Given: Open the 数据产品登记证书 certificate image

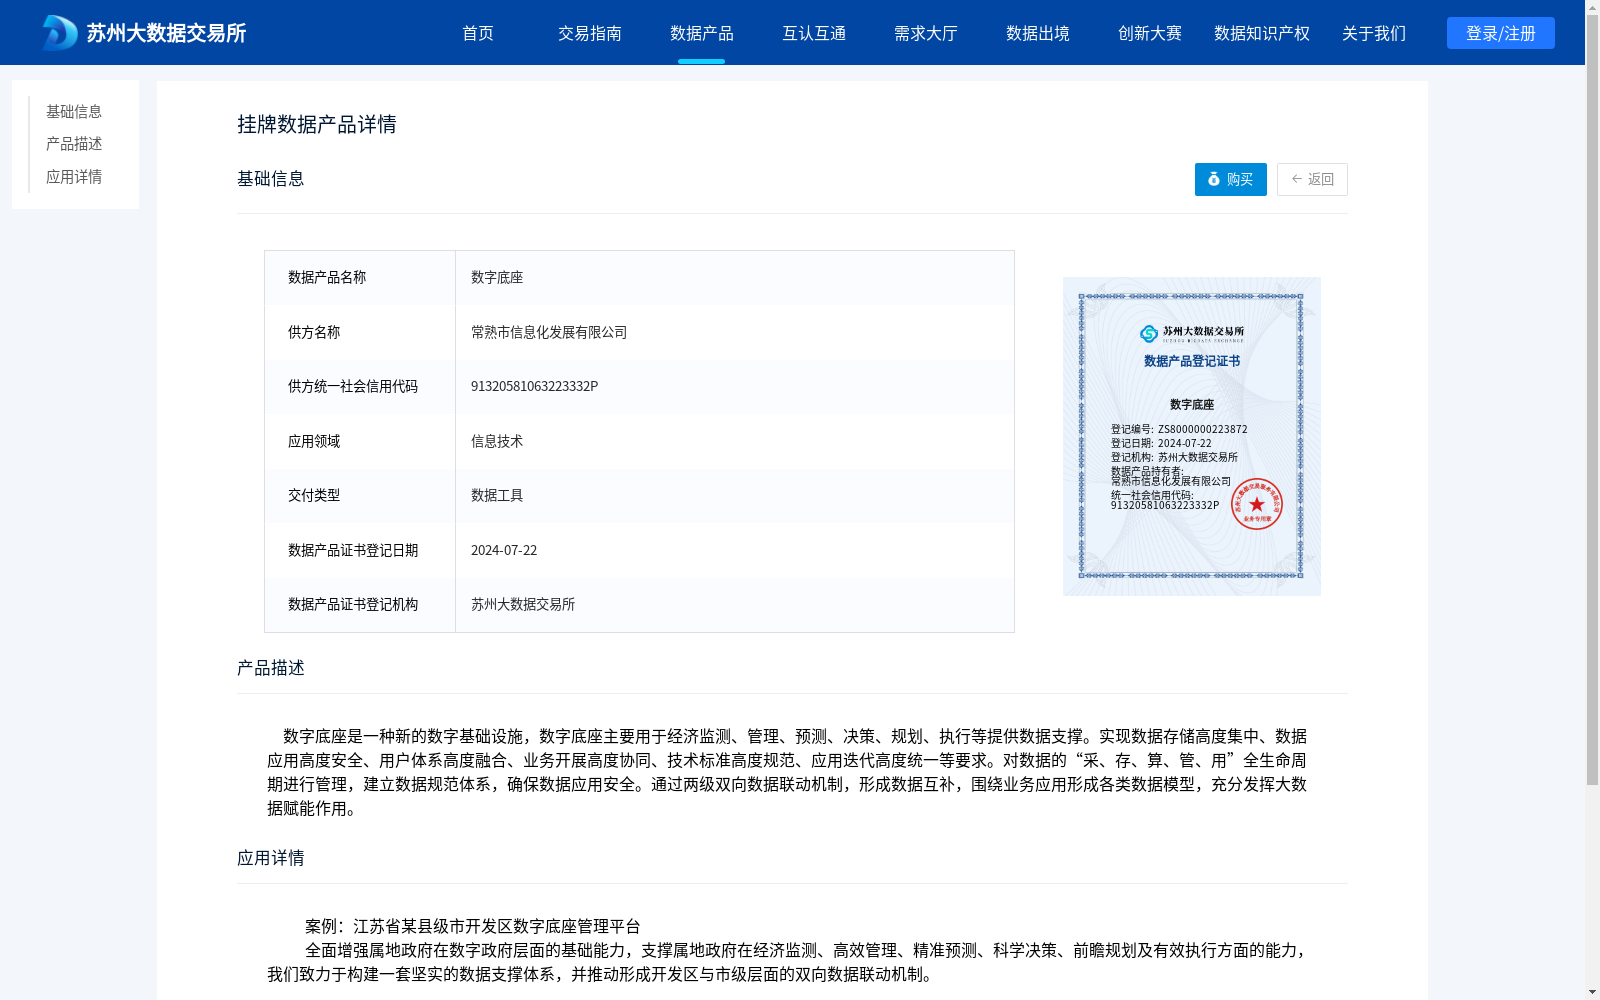Looking at the screenshot, I should (1192, 436).
